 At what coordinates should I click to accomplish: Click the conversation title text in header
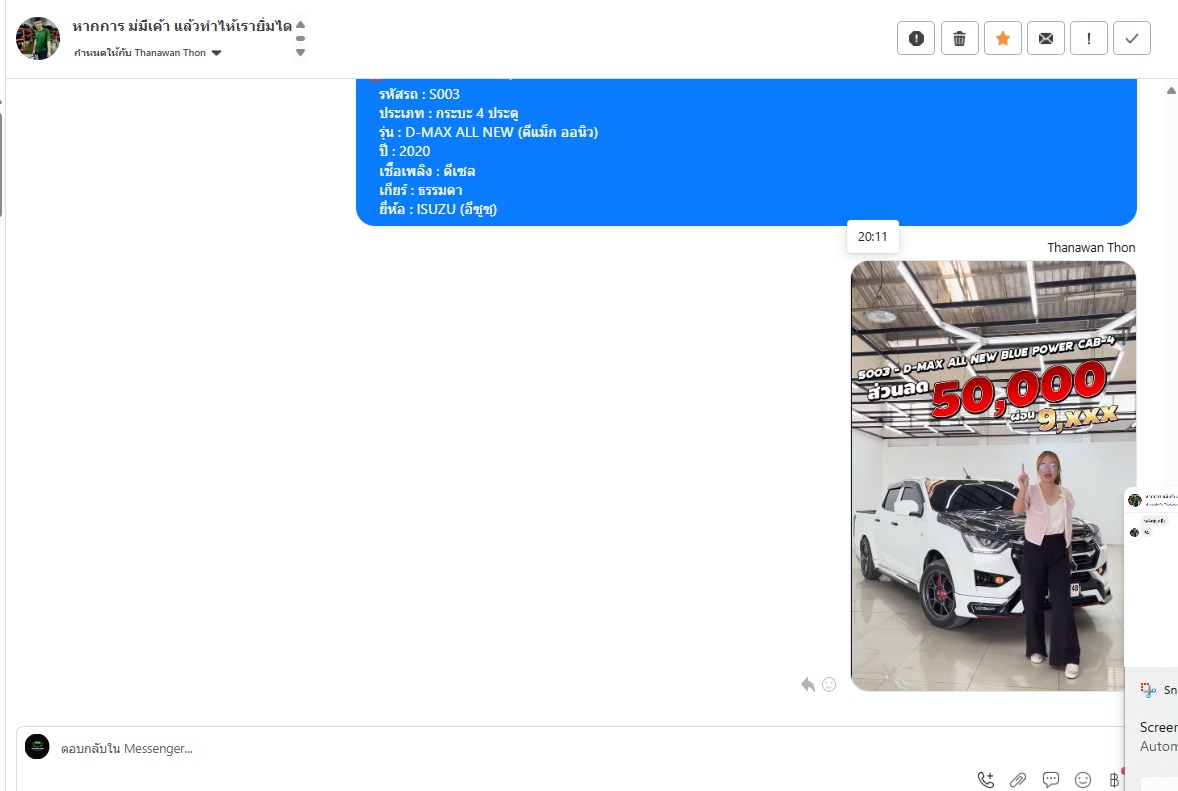182,26
